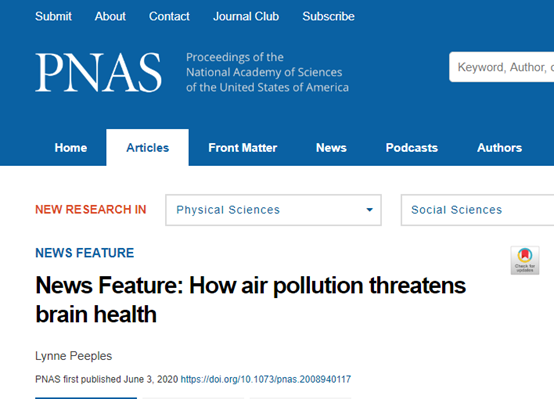The height and width of the screenshot is (399, 554).
Task: Click the Check for updates badge icon
Action: point(525,260)
